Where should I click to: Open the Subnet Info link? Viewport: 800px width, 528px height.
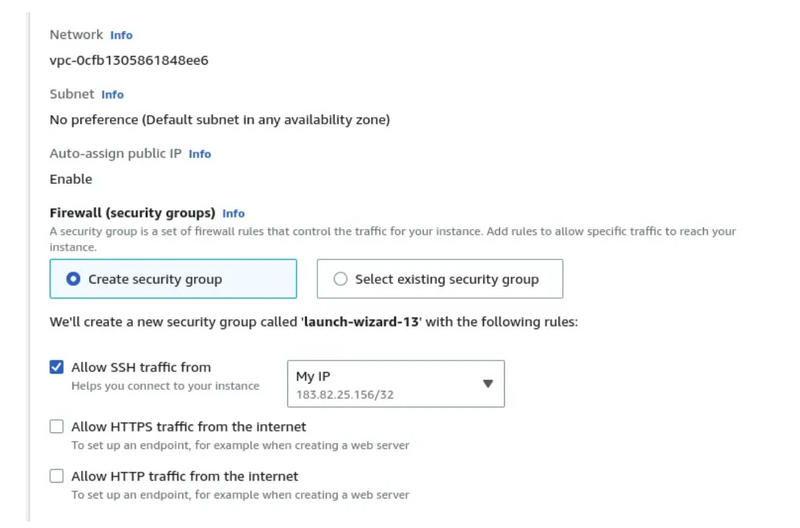[112, 95]
